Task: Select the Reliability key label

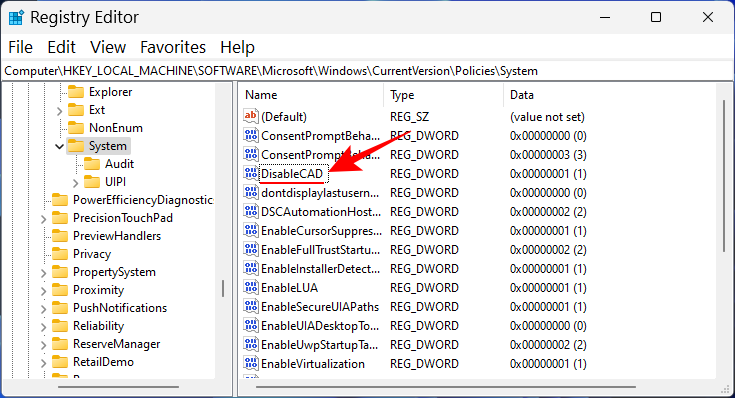Action: tap(98, 326)
